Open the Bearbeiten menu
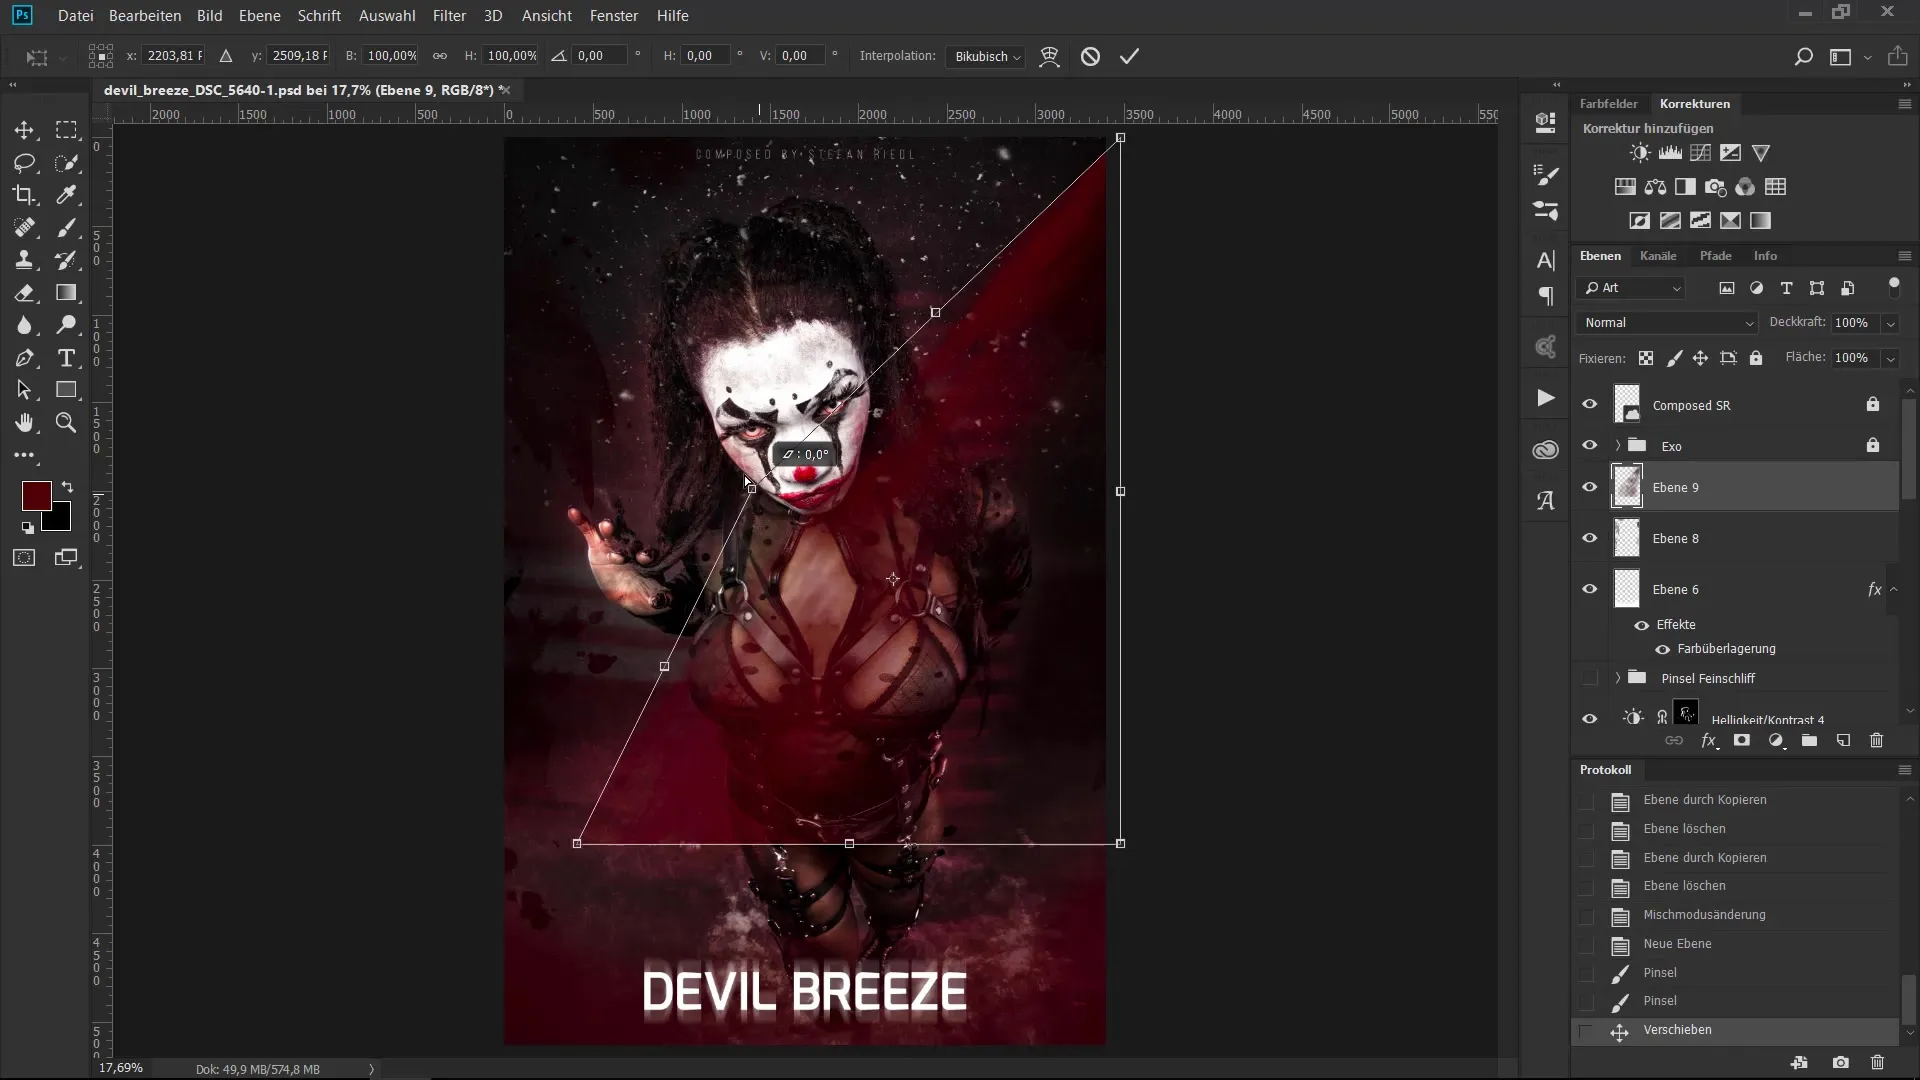This screenshot has height=1080, width=1920. pyautogui.click(x=145, y=16)
